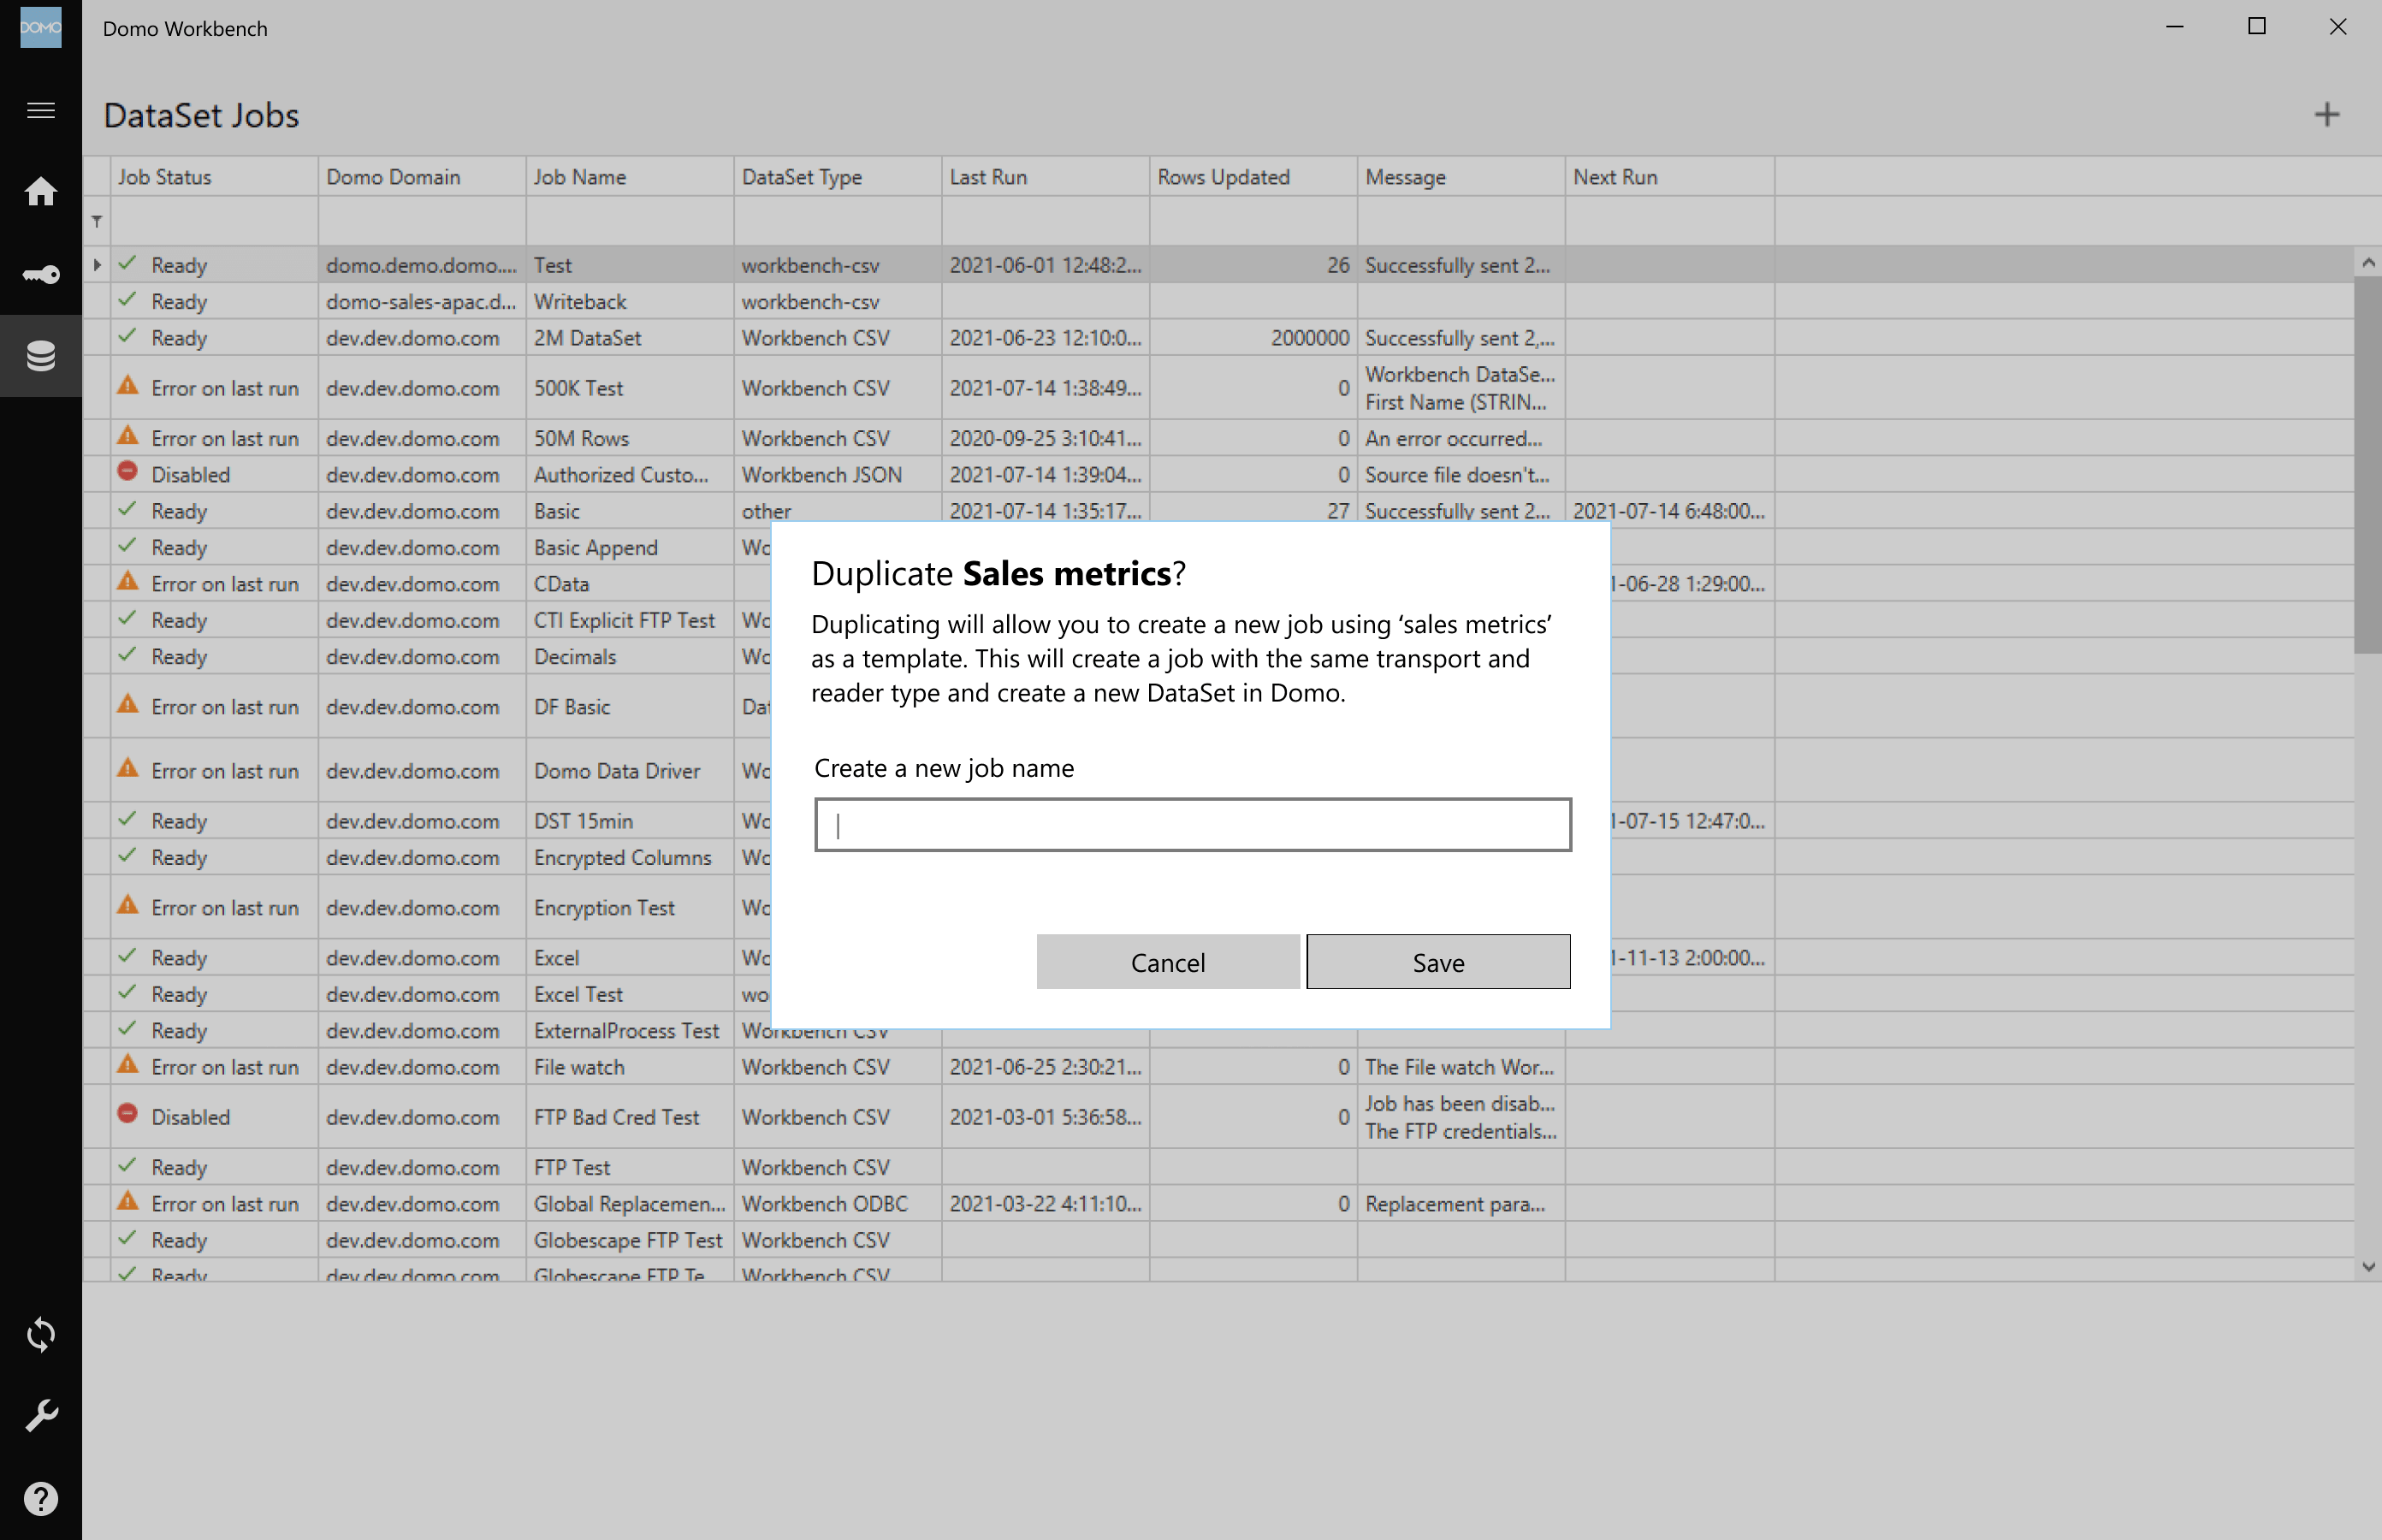Click Save to duplicate the job
2382x1540 pixels.
click(1437, 962)
